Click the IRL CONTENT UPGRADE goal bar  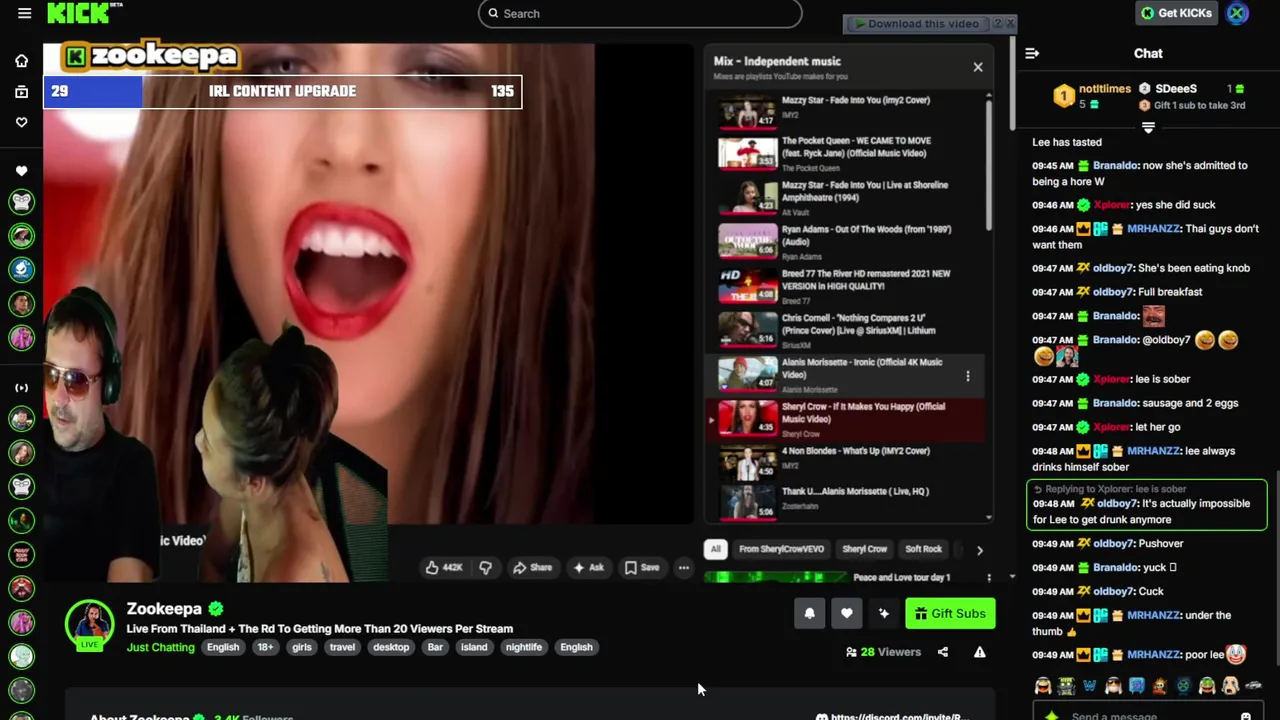coord(282,91)
